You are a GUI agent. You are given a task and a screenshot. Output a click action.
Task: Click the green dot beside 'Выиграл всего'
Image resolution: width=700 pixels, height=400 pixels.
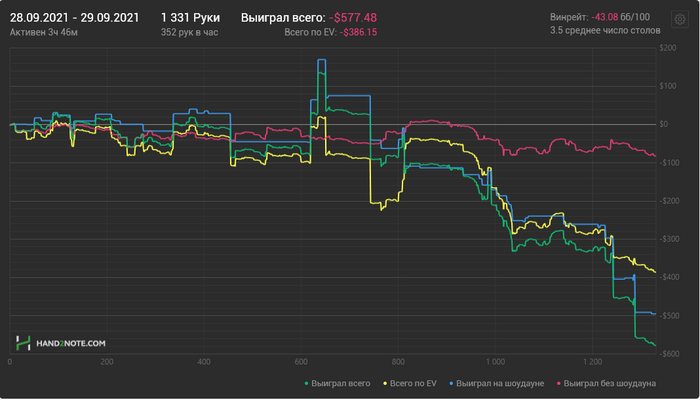306,383
